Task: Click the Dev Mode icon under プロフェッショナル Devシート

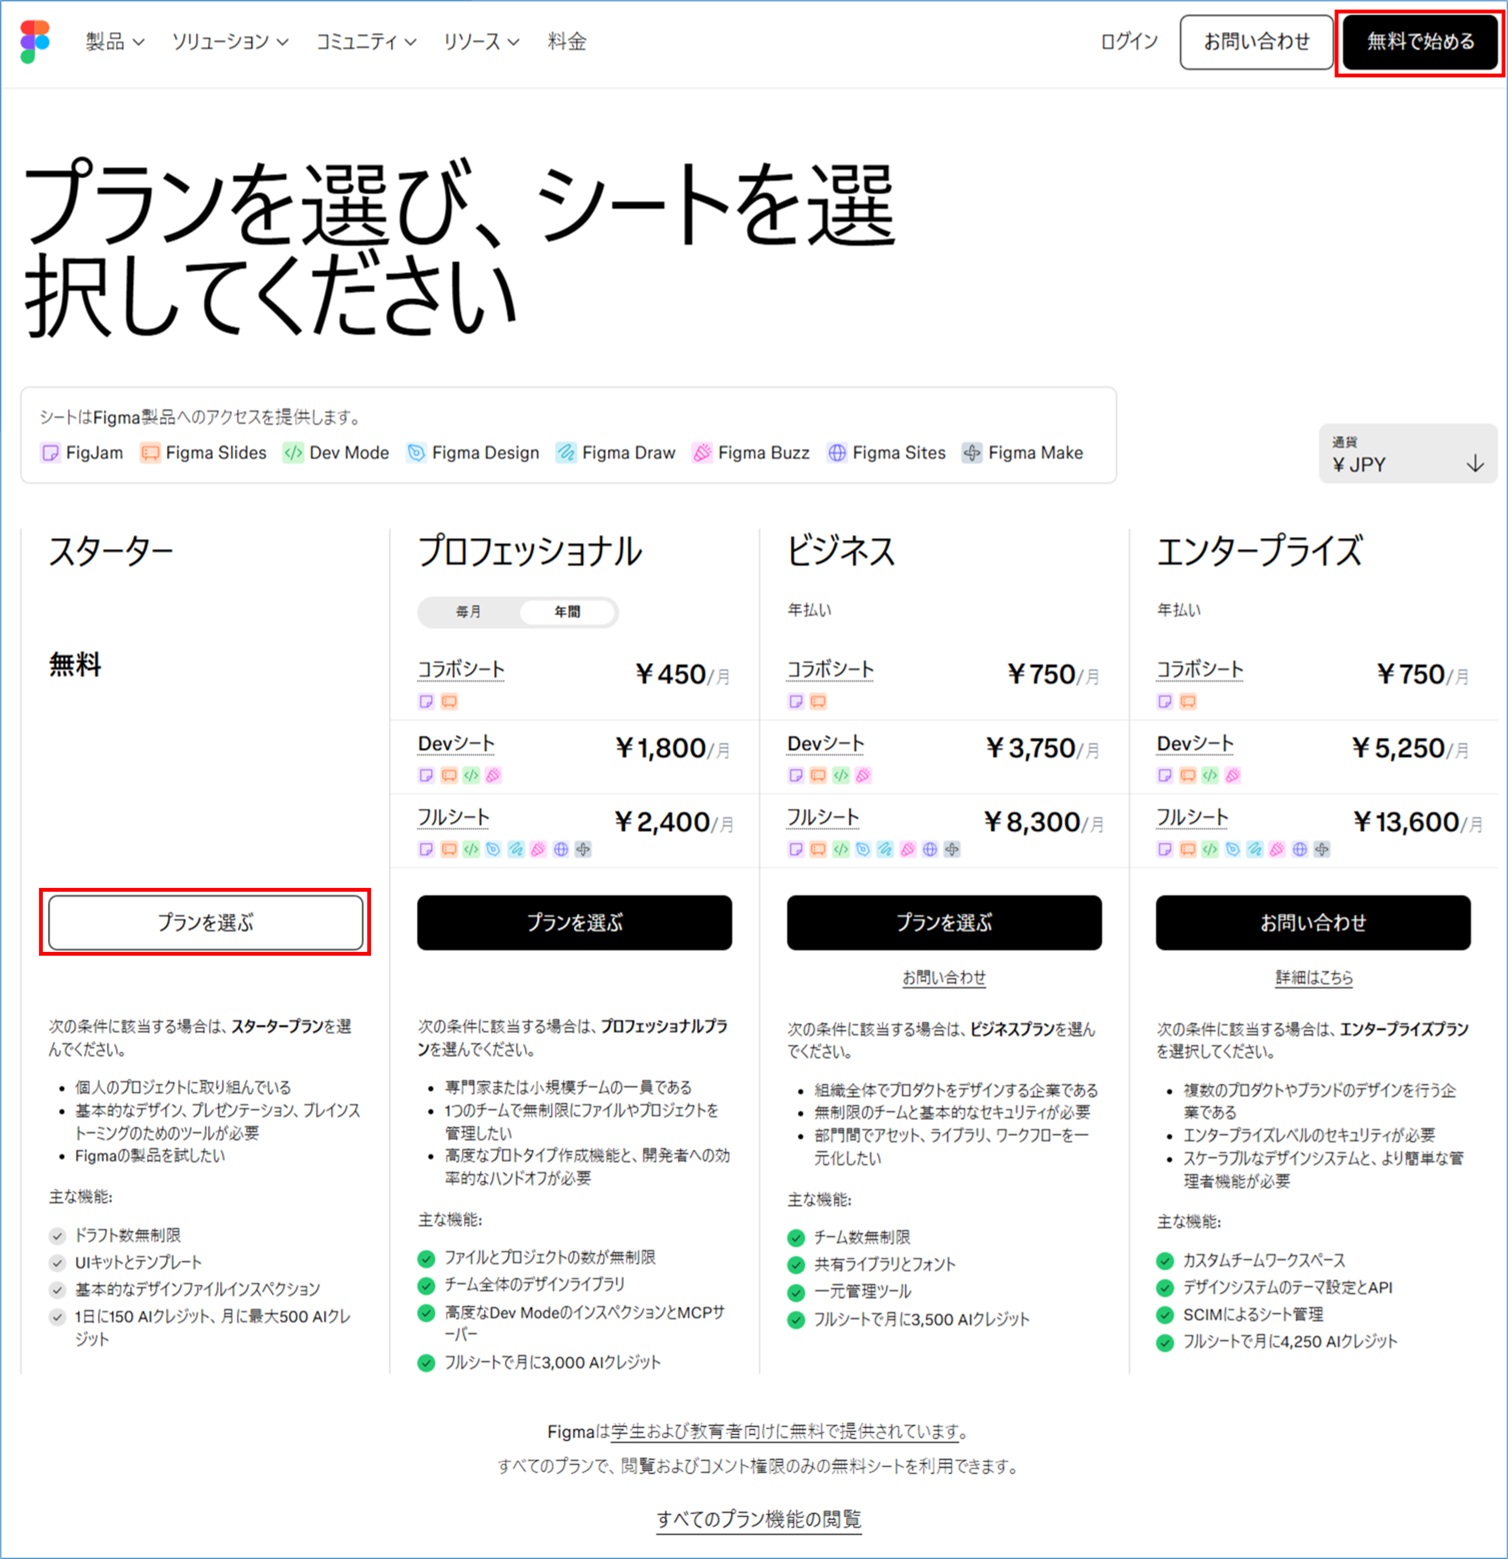Action: (471, 776)
